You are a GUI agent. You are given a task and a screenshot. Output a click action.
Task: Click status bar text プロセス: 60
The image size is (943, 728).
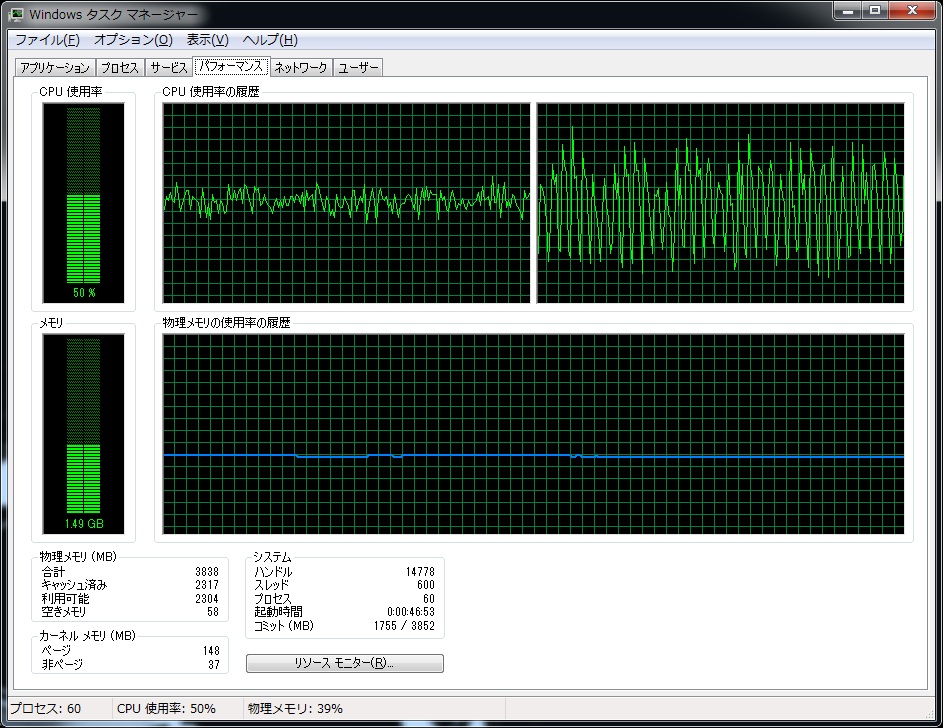46,709
